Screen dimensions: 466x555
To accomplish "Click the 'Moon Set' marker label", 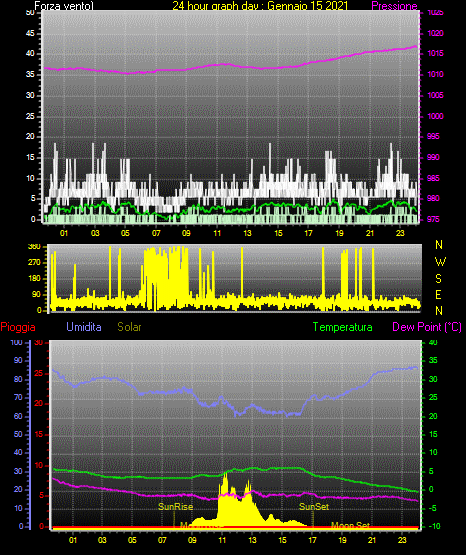I will (x=350, y=525).
